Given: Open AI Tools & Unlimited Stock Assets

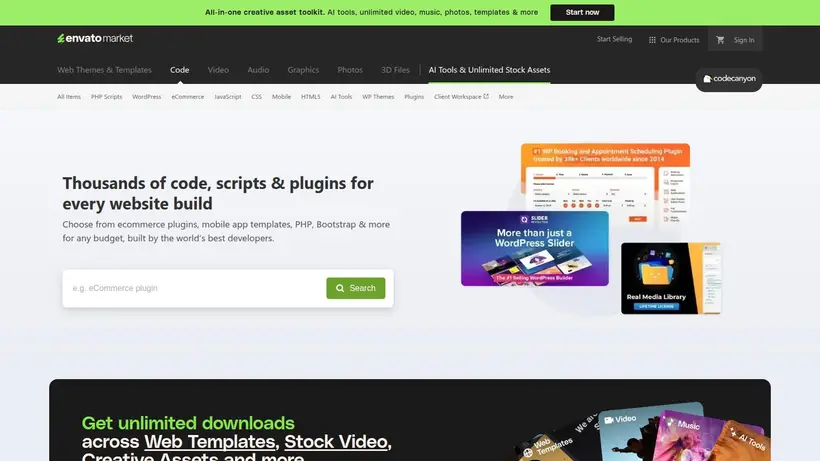Looking at the screenshot, I should 489,70.
